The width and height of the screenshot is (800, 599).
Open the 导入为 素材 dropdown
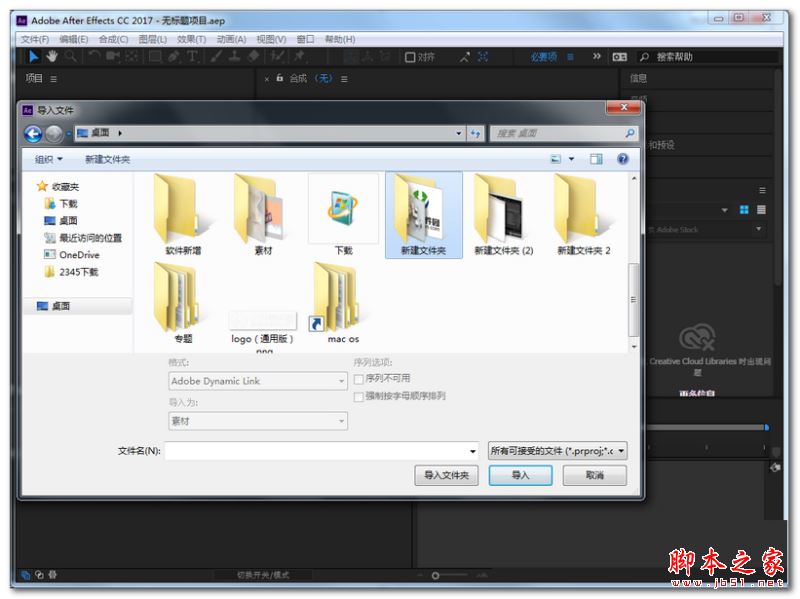click(258, 421)
